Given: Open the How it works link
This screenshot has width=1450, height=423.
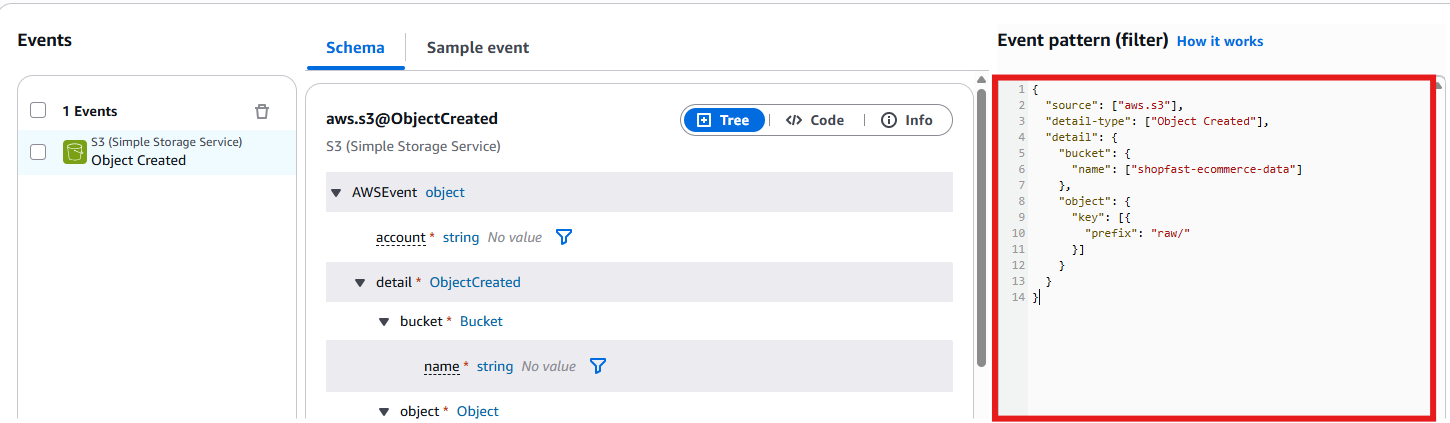Looking at the screenshot, I should click(1220, 41).
